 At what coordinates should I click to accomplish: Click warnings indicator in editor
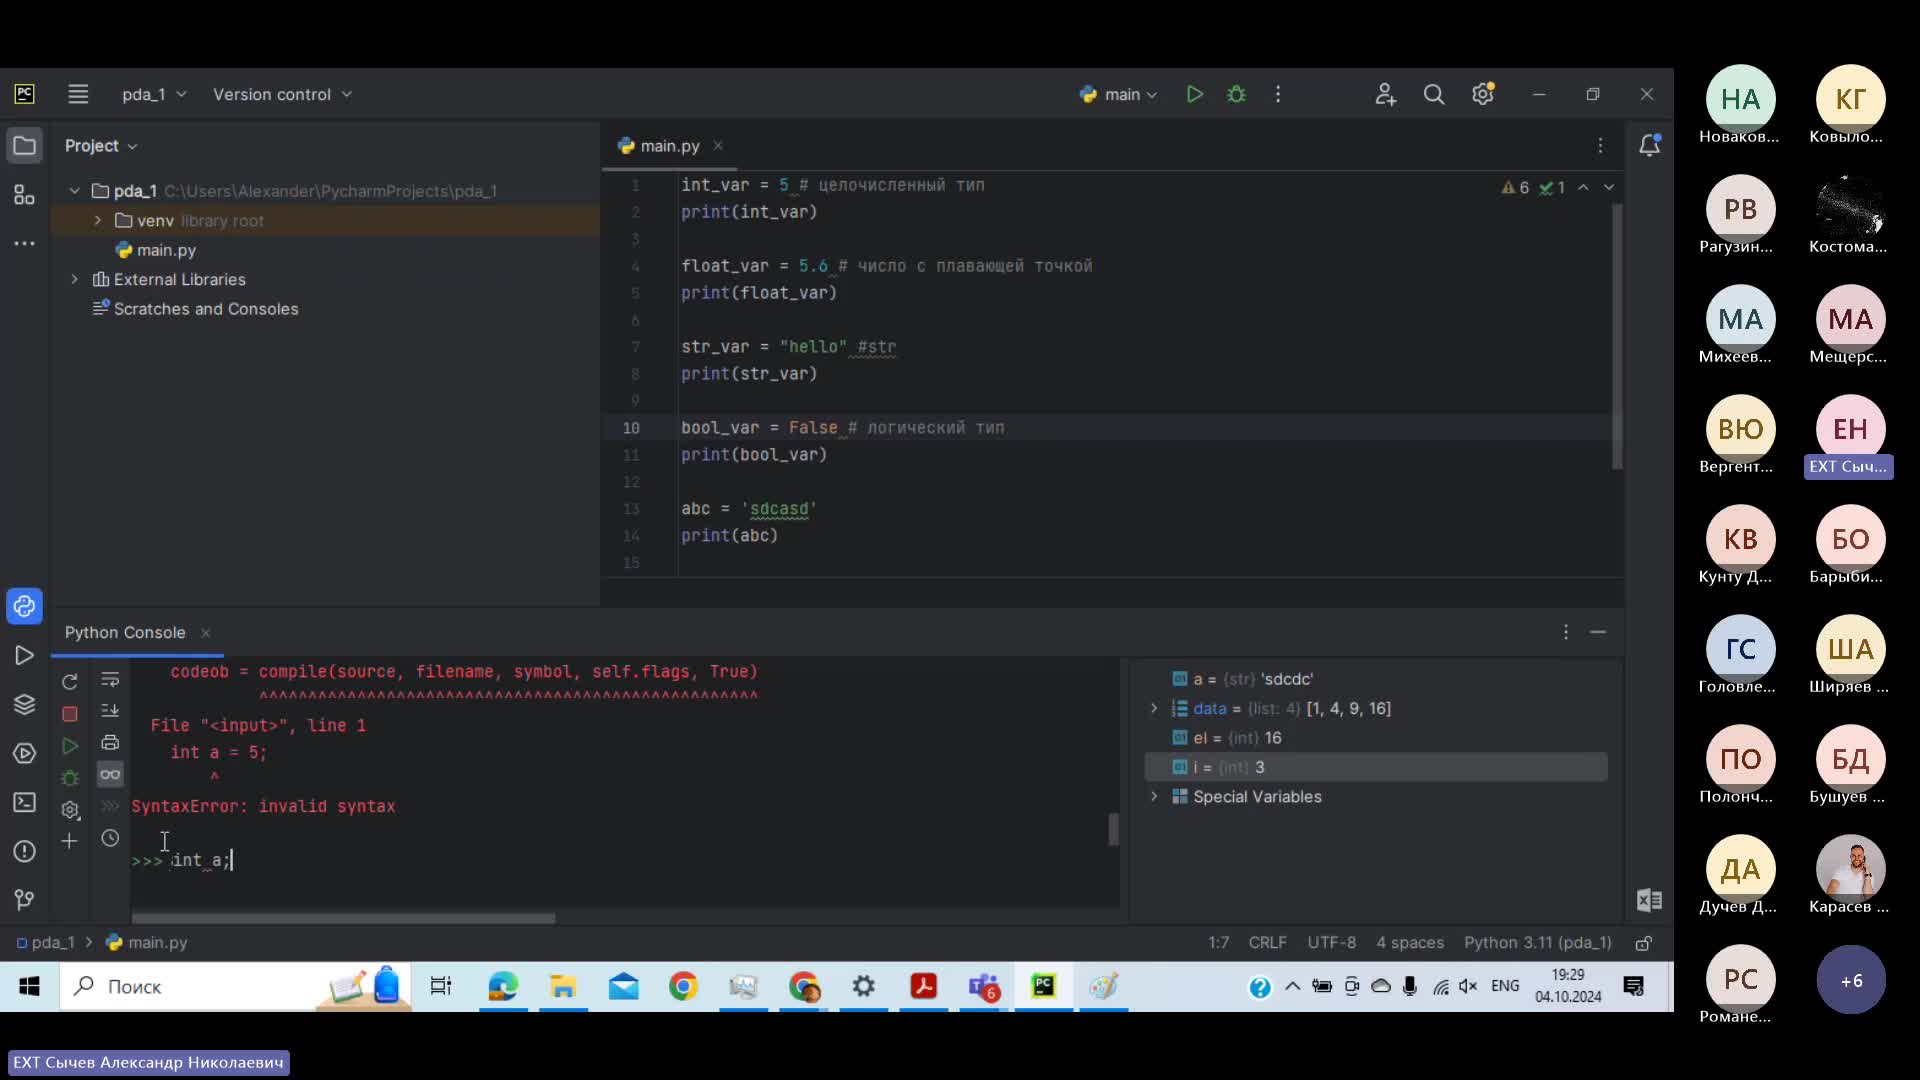pos(1516,188)
